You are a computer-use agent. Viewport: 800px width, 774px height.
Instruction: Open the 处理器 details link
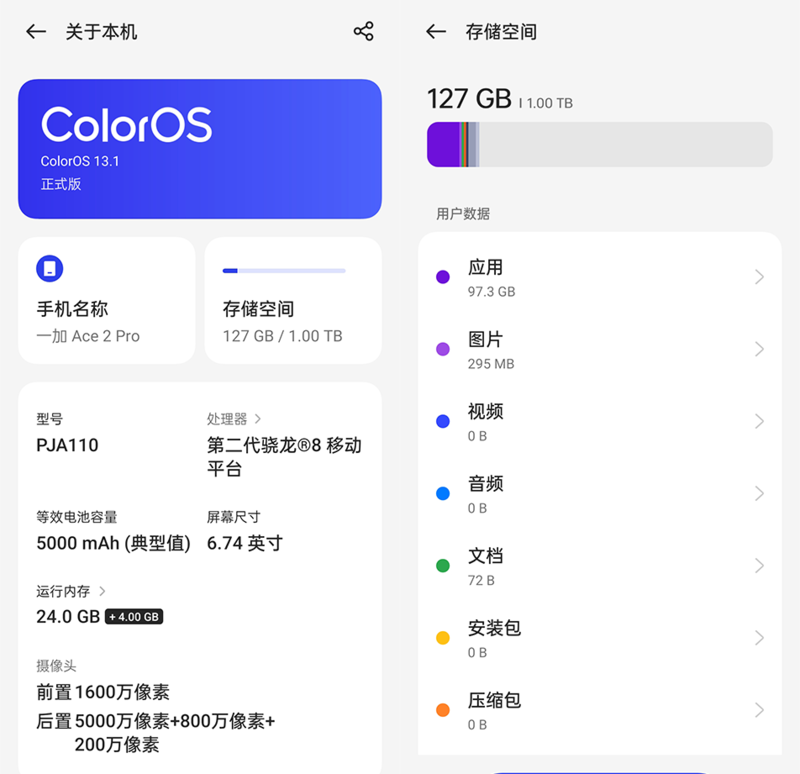click(235, 419)
